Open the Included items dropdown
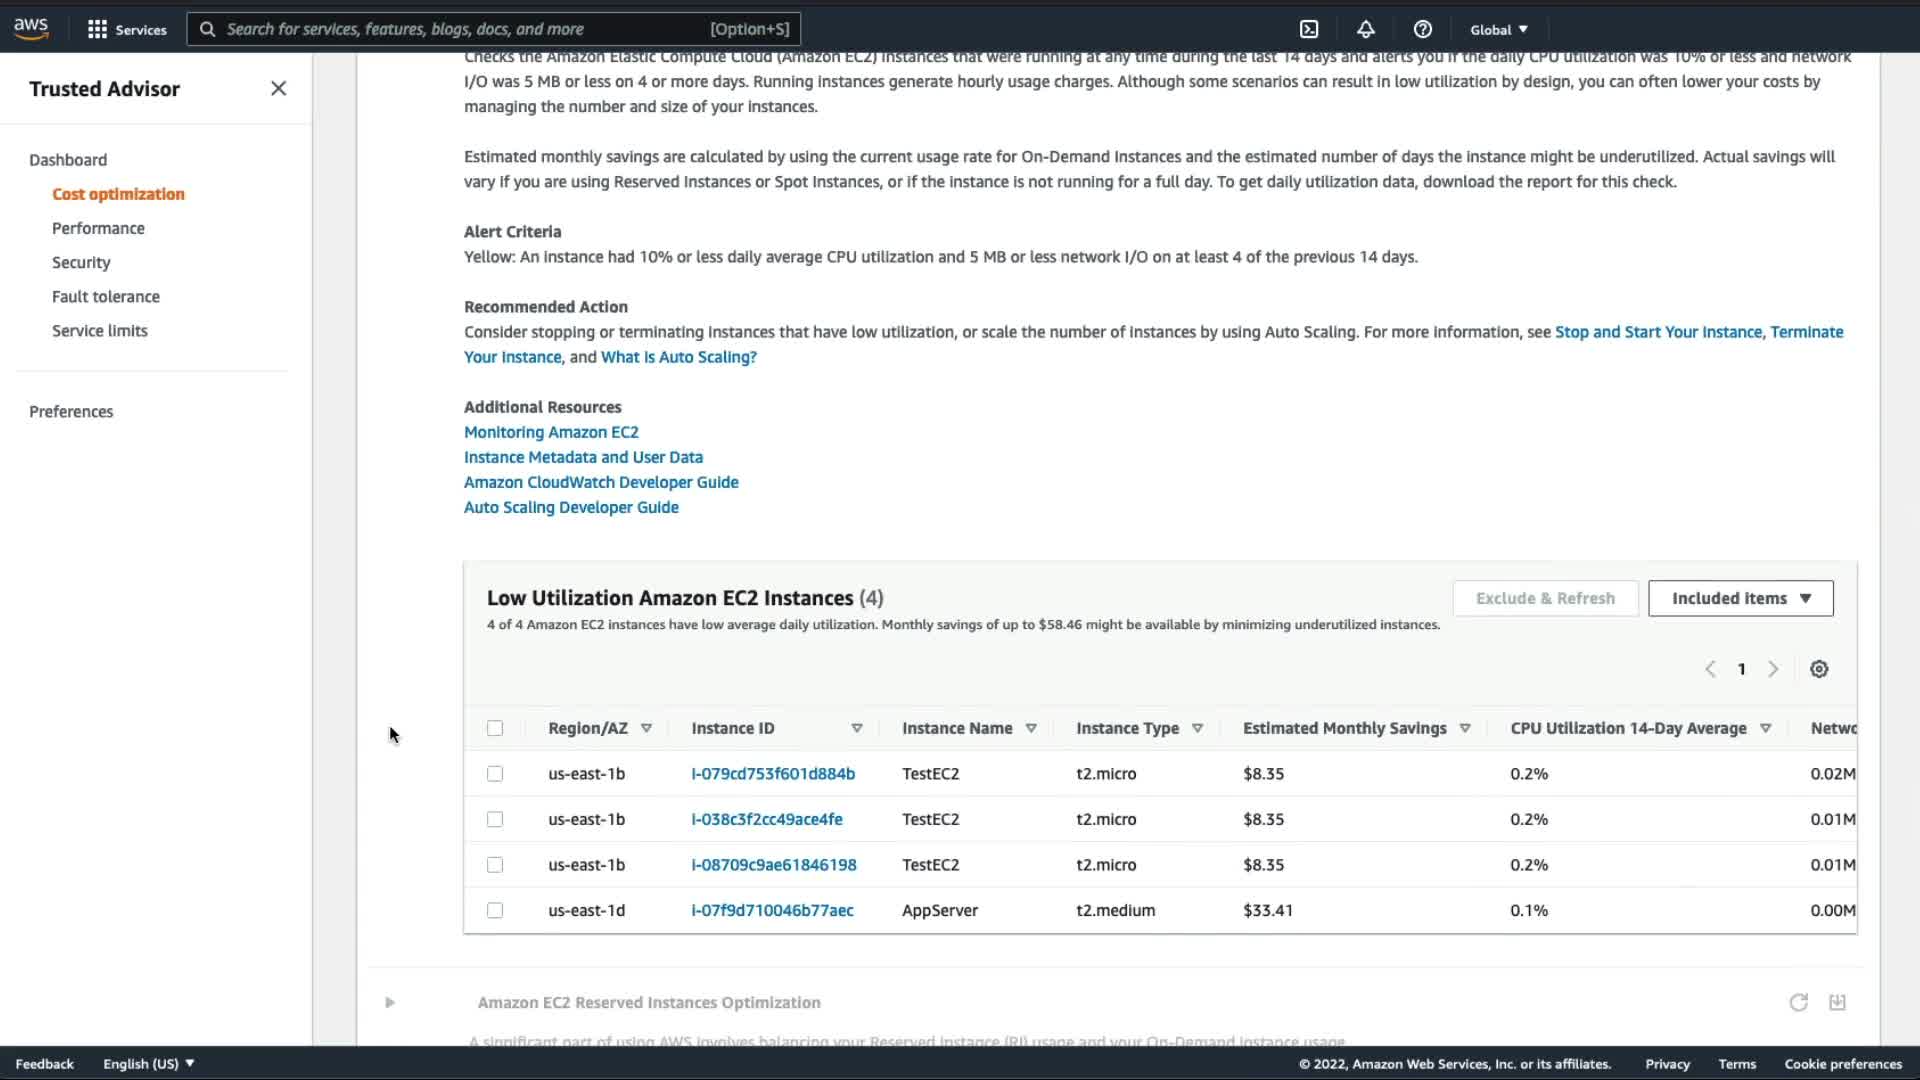Viewport: 1920px width, 1080px height. click(1740, 598)
